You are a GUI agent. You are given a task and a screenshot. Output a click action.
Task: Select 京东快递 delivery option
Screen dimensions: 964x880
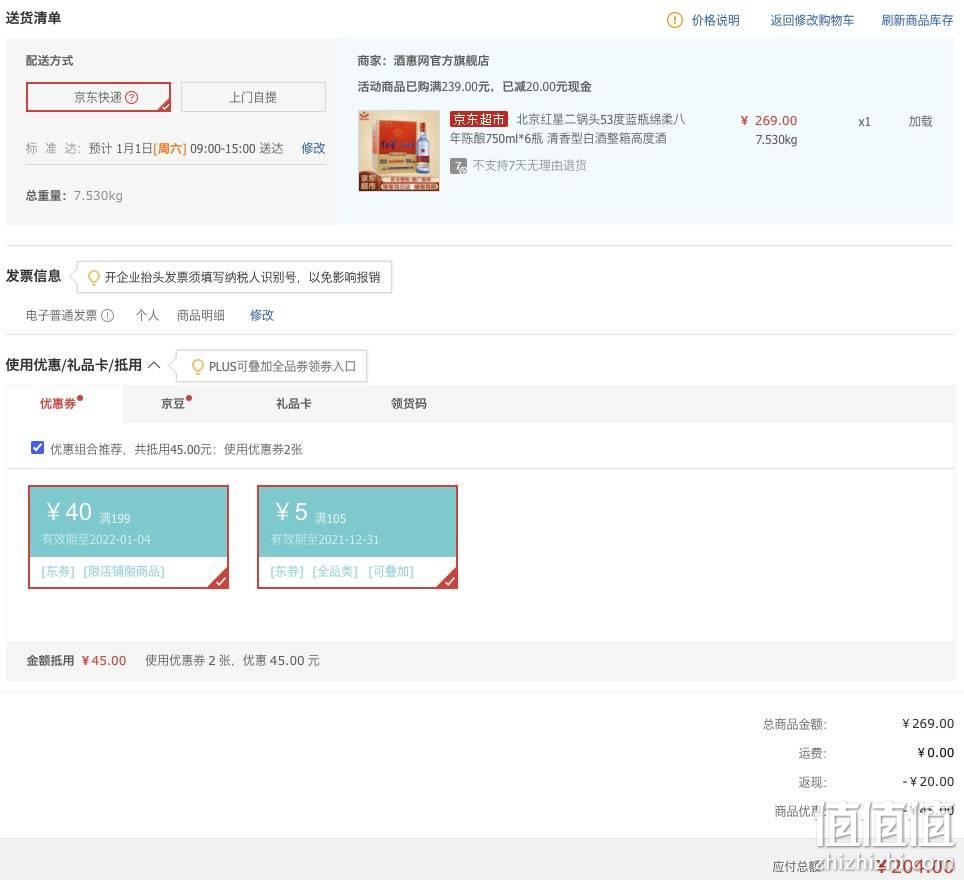[98, 97]
